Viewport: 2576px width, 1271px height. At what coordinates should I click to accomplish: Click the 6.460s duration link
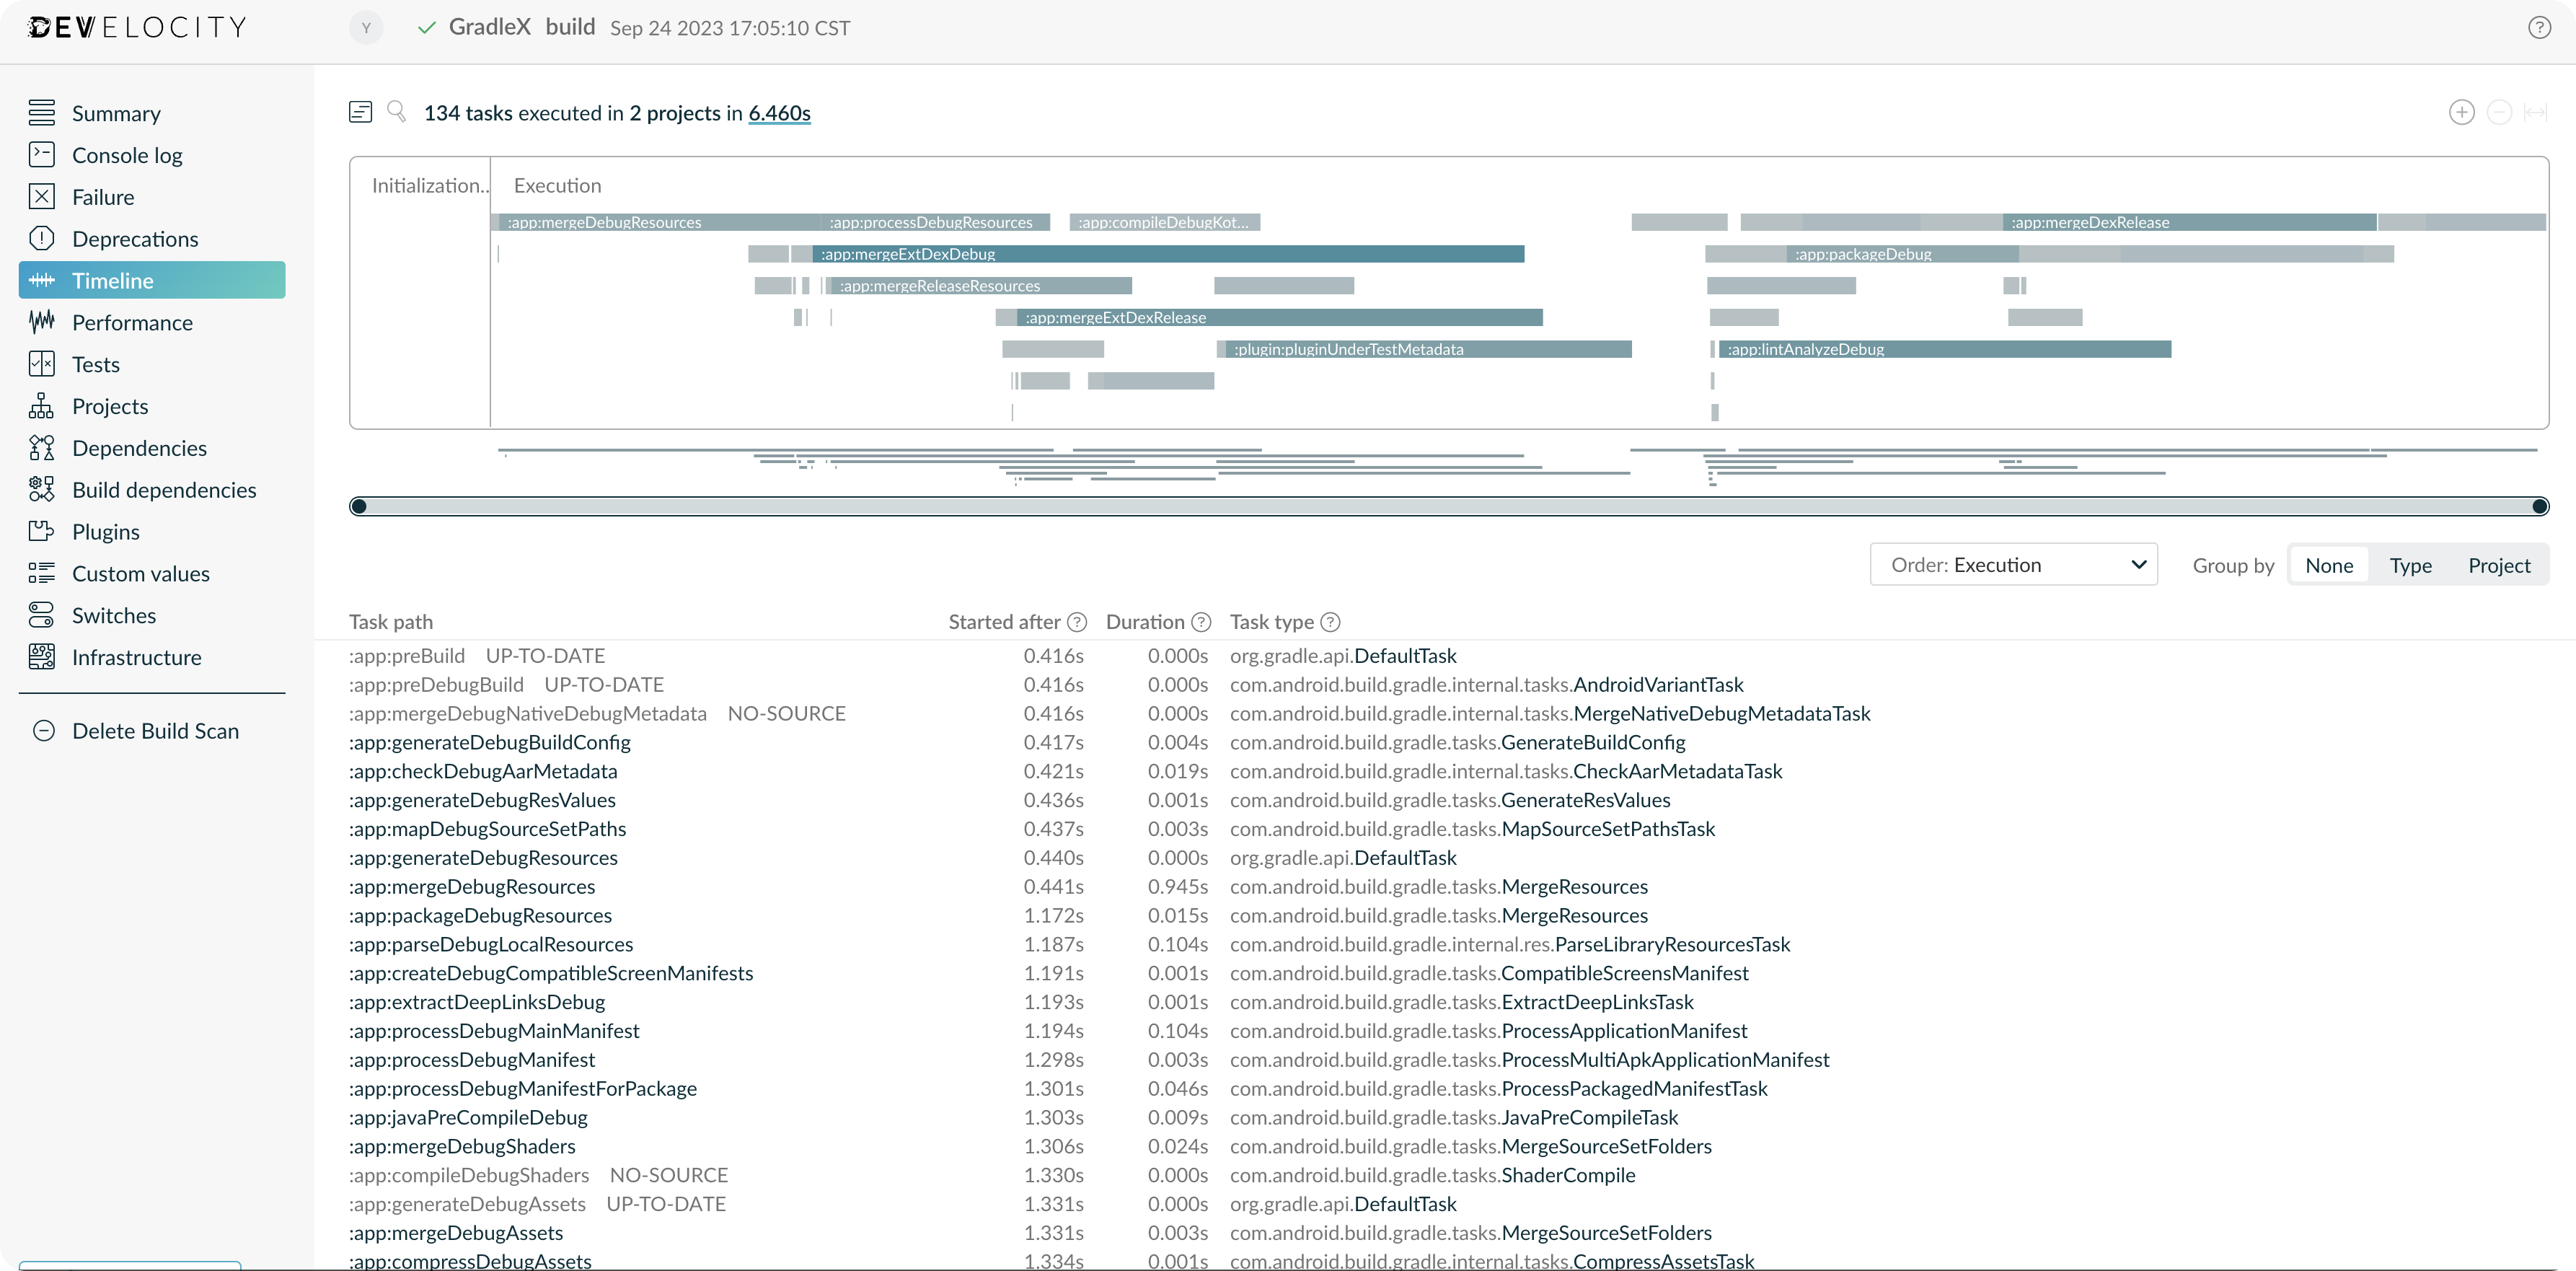(779, 113)
